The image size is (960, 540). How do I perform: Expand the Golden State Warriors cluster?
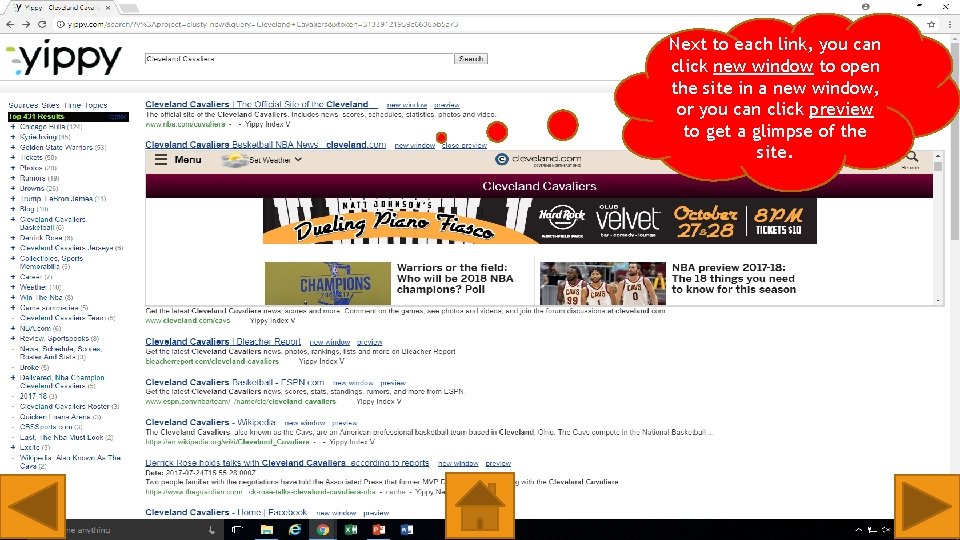pos(13,148)
